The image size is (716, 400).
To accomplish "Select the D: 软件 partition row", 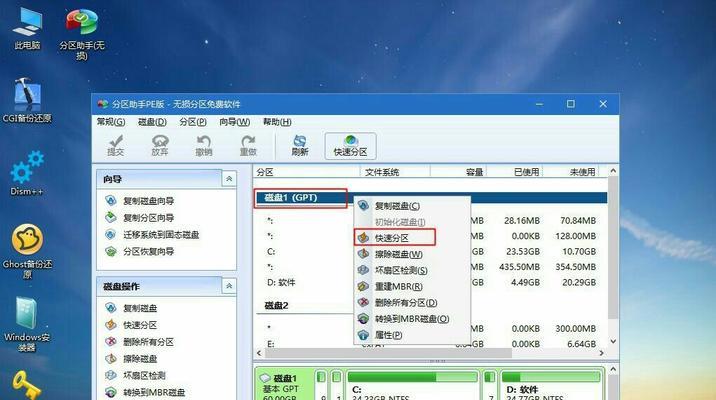I will [x=431, y=283].
